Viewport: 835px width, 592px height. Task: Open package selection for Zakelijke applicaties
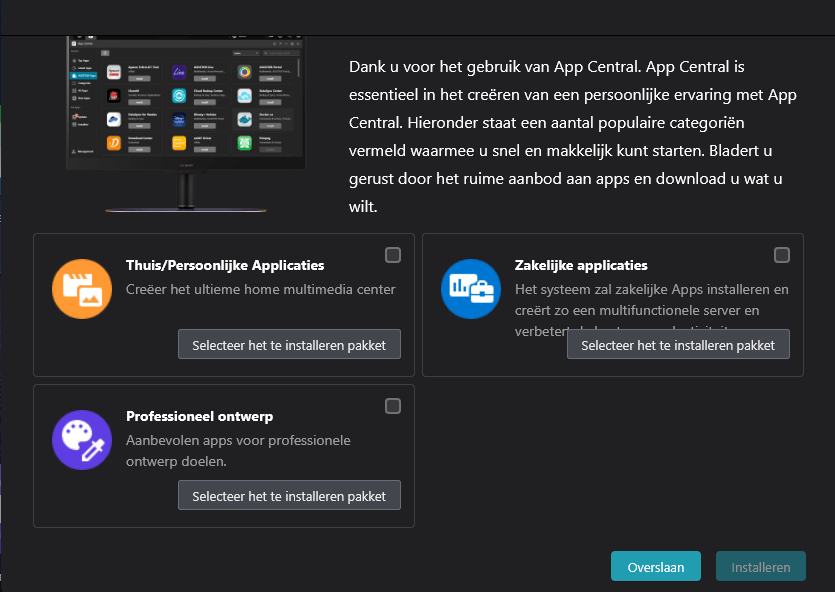point(678,344)
